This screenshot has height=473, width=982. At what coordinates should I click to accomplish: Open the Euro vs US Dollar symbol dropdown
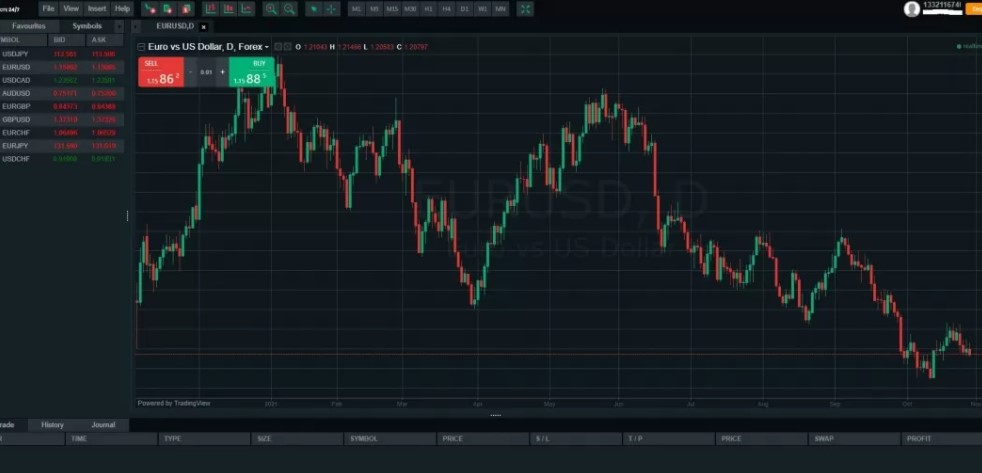267,47
